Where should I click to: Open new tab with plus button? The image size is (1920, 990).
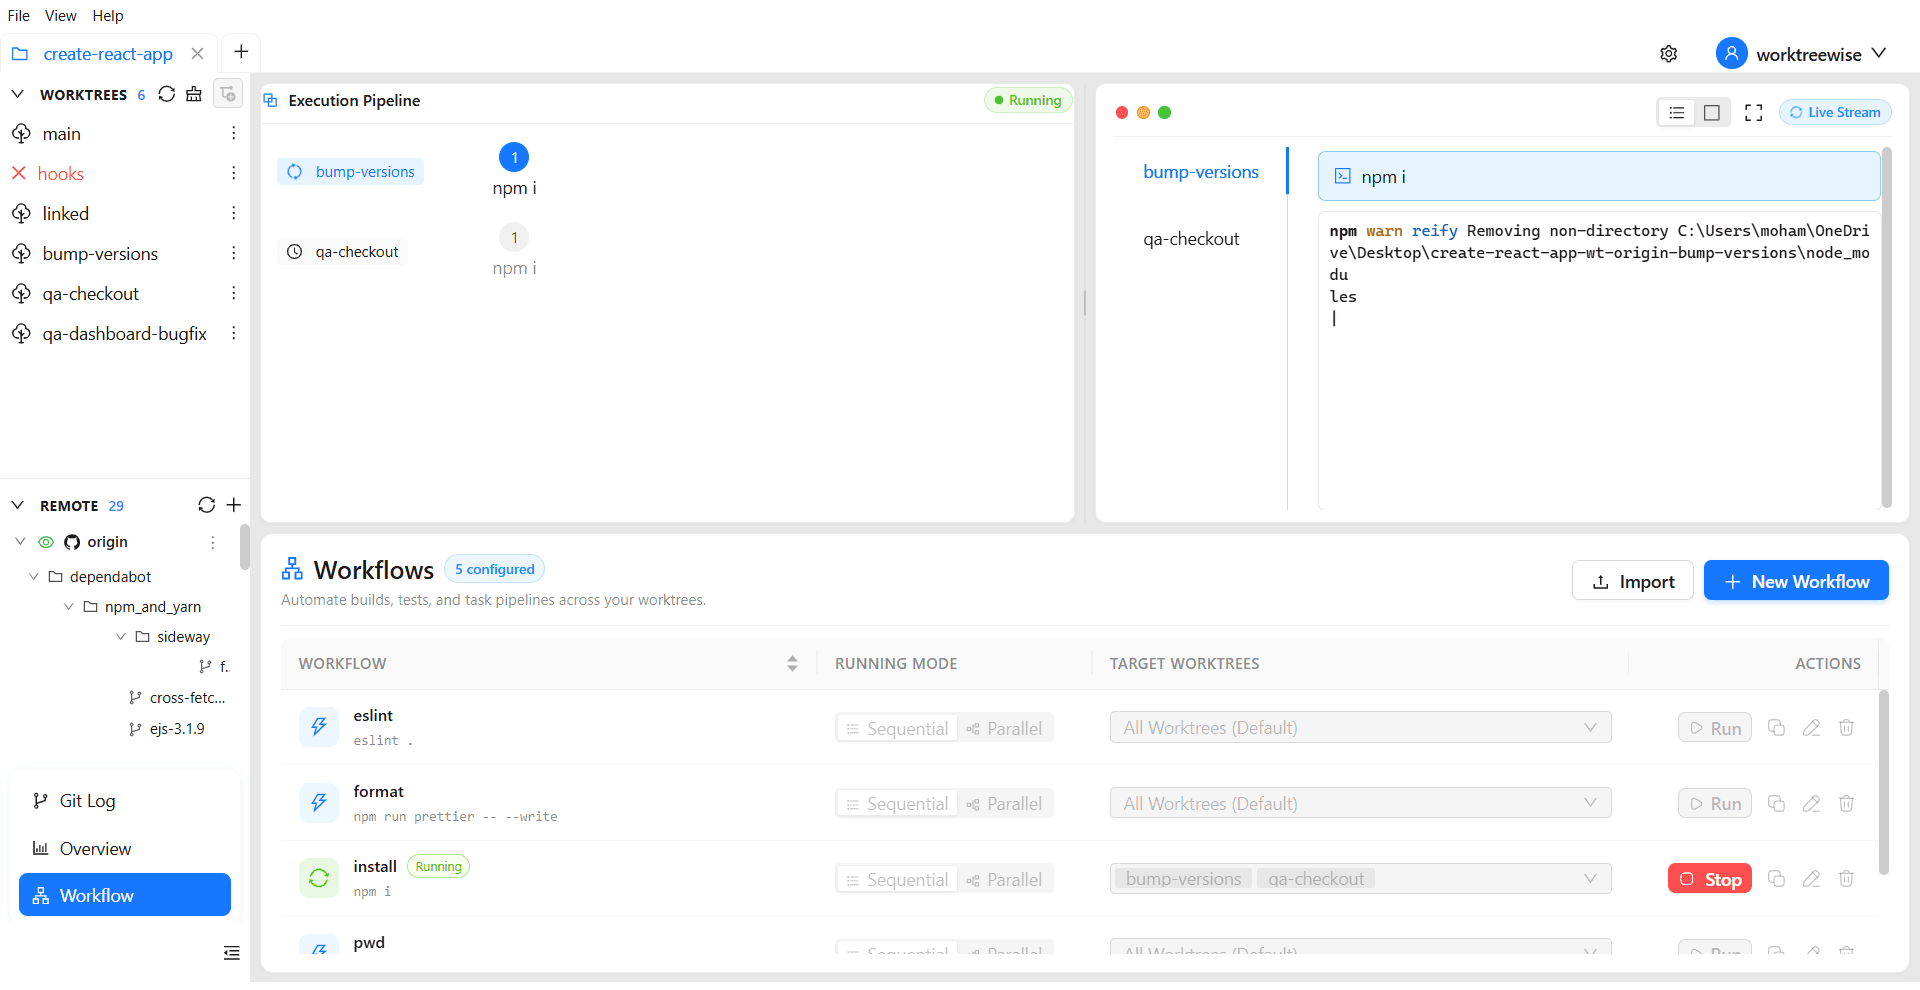click(241, 51)
